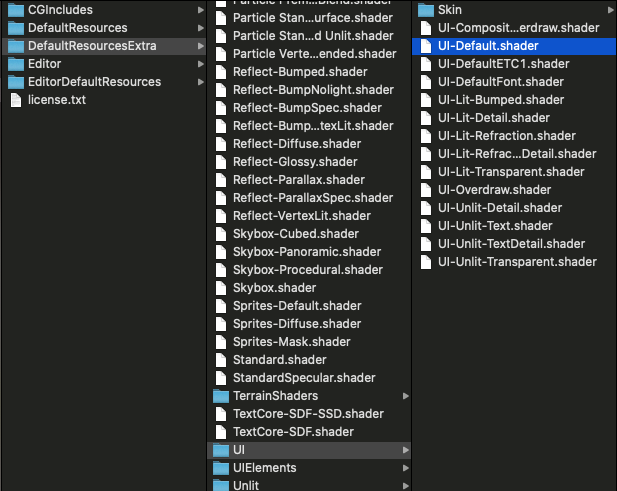The height and width of the screenshot is (491, 617).
Task: Select Particle Stan...d Unlit.shader file name
Action: click(x=313, y=36)
